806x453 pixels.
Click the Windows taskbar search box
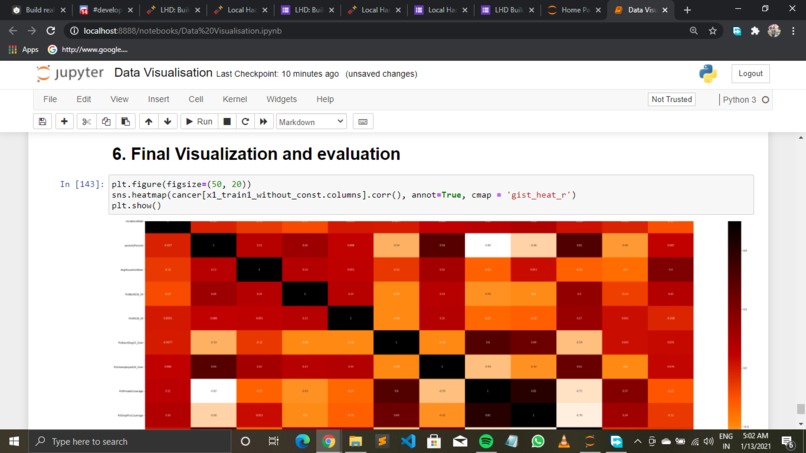tap(130, 441)
